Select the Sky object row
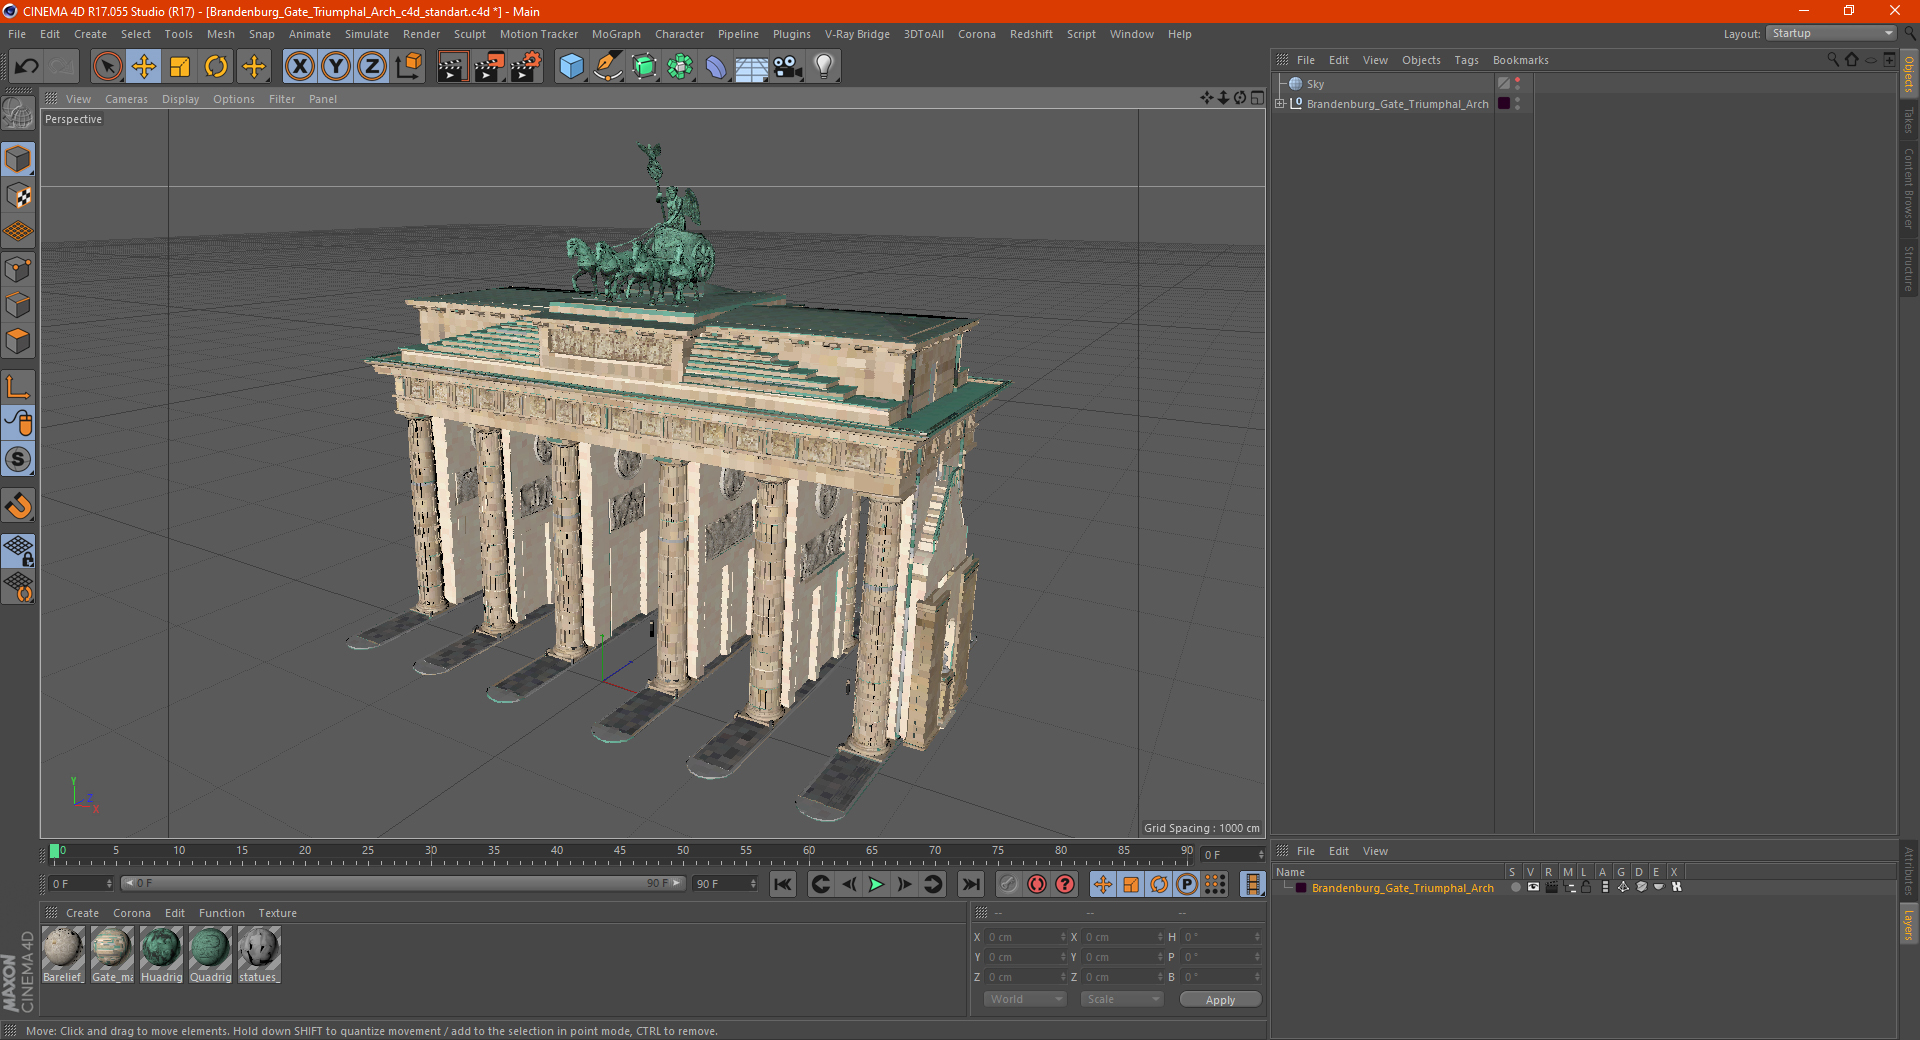The image size is (1920, 1040). point(1315,84)
